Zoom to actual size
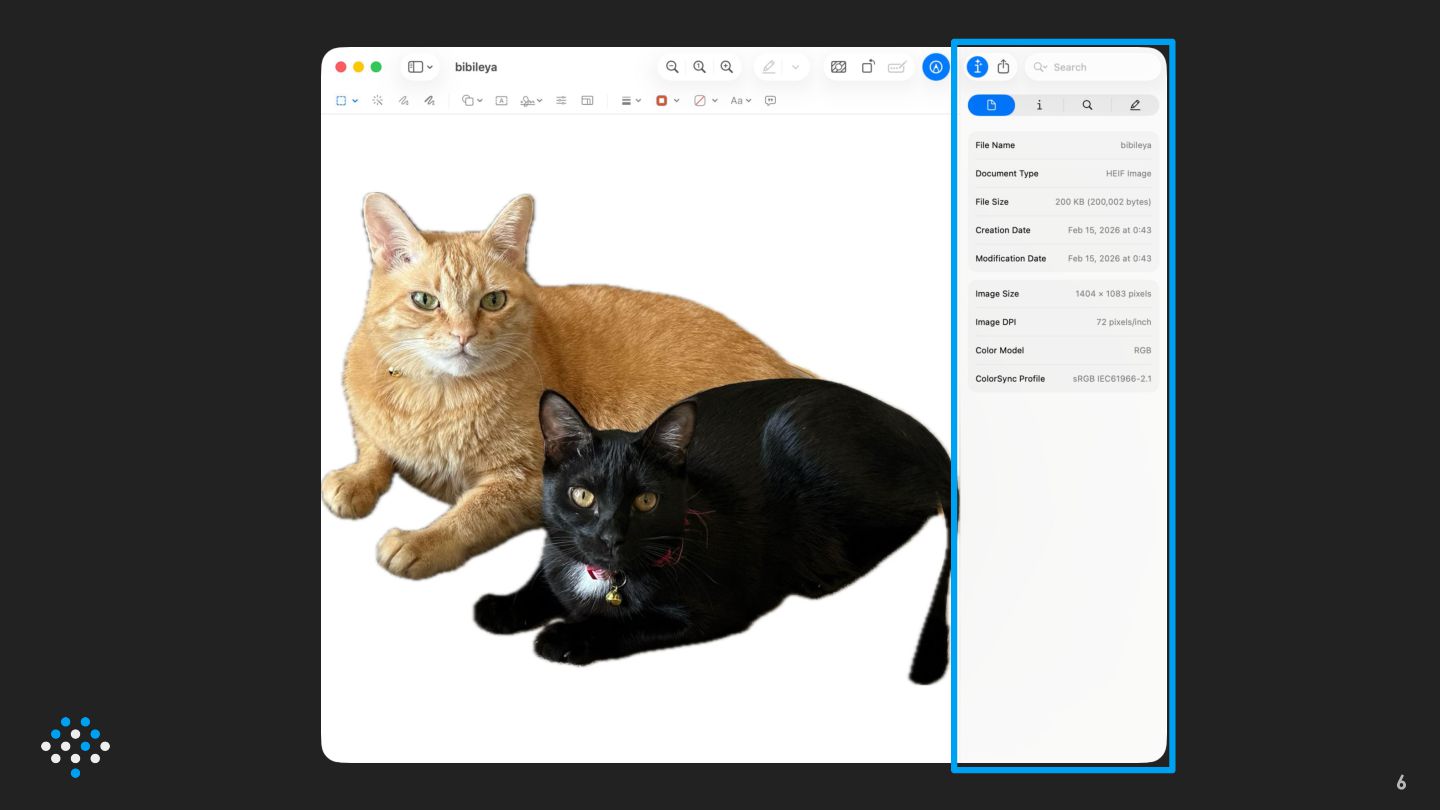Image resolution: width=1440 pixels, height=810 pixels. pos(700,67)
